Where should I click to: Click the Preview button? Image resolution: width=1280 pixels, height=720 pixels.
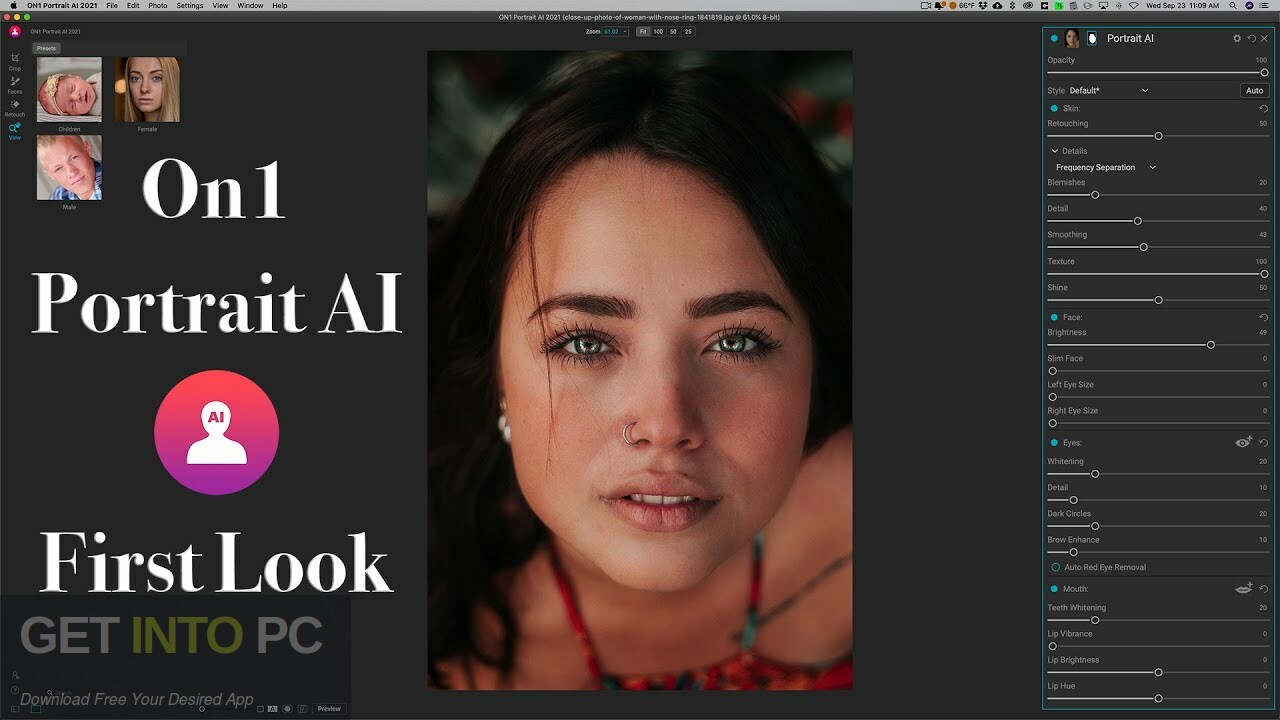[x=329, y=709]
